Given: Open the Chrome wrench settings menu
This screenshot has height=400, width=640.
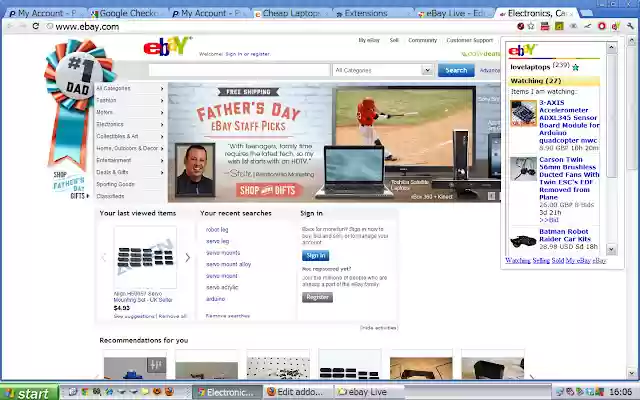Looking at the screenshot, I should tap(631, 27).
